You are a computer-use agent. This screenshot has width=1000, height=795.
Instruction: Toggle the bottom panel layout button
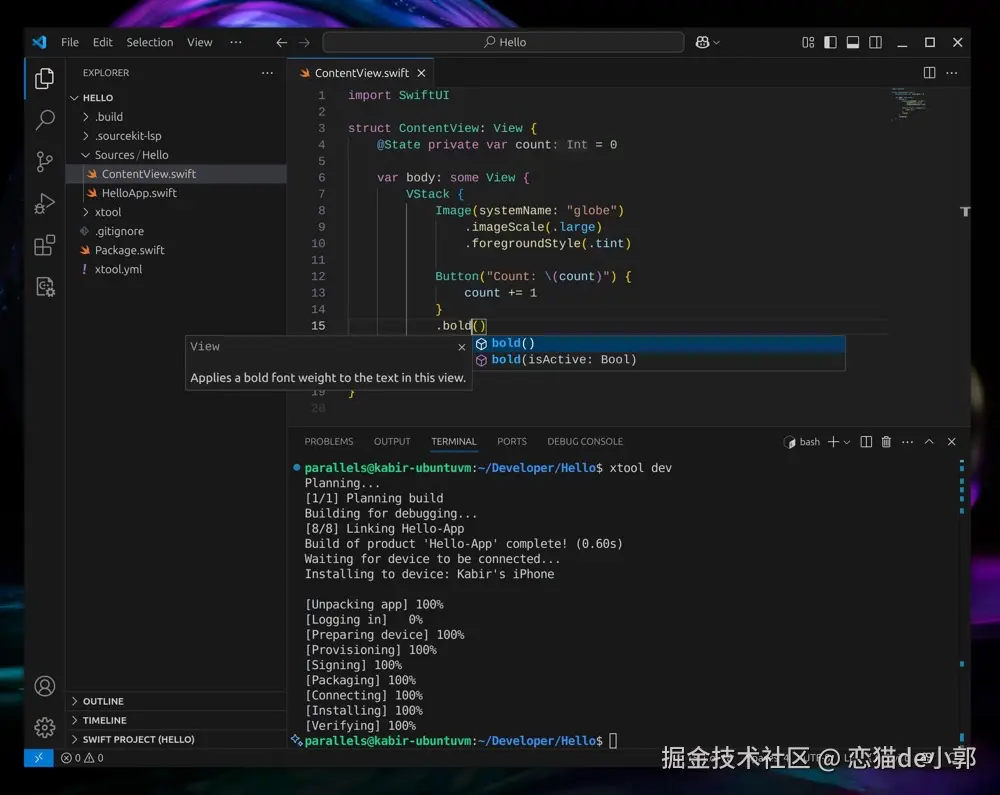(853, 42)
